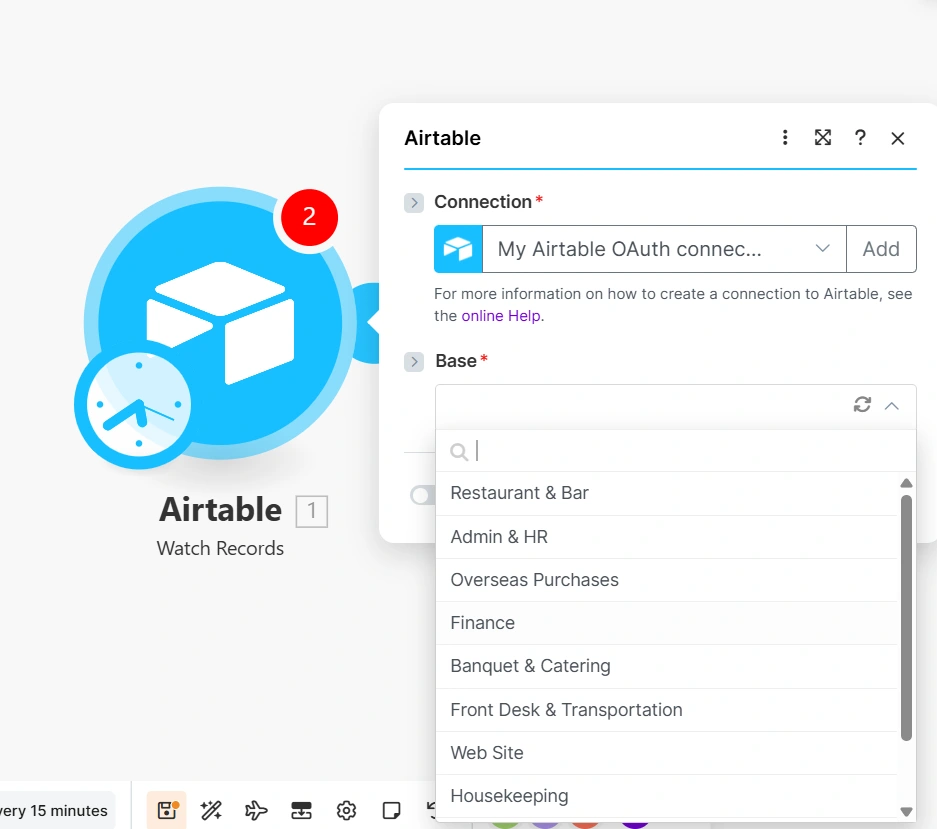Click the every 15 minutes schedule label

point(54,810)
